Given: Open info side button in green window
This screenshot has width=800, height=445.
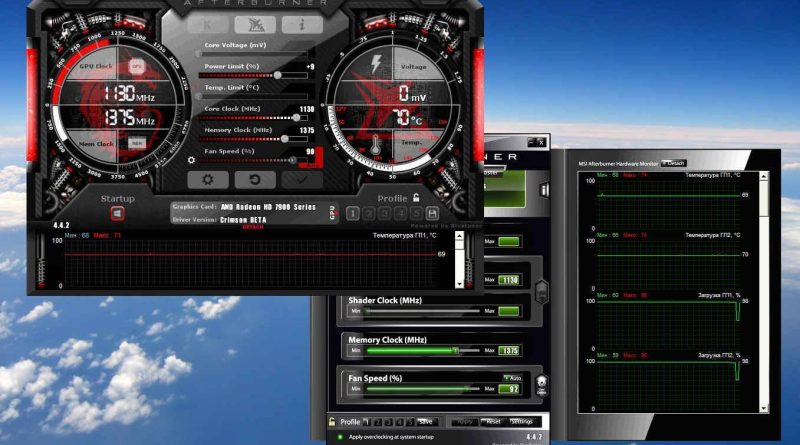Looking at the screenshot, I should 544,191.
